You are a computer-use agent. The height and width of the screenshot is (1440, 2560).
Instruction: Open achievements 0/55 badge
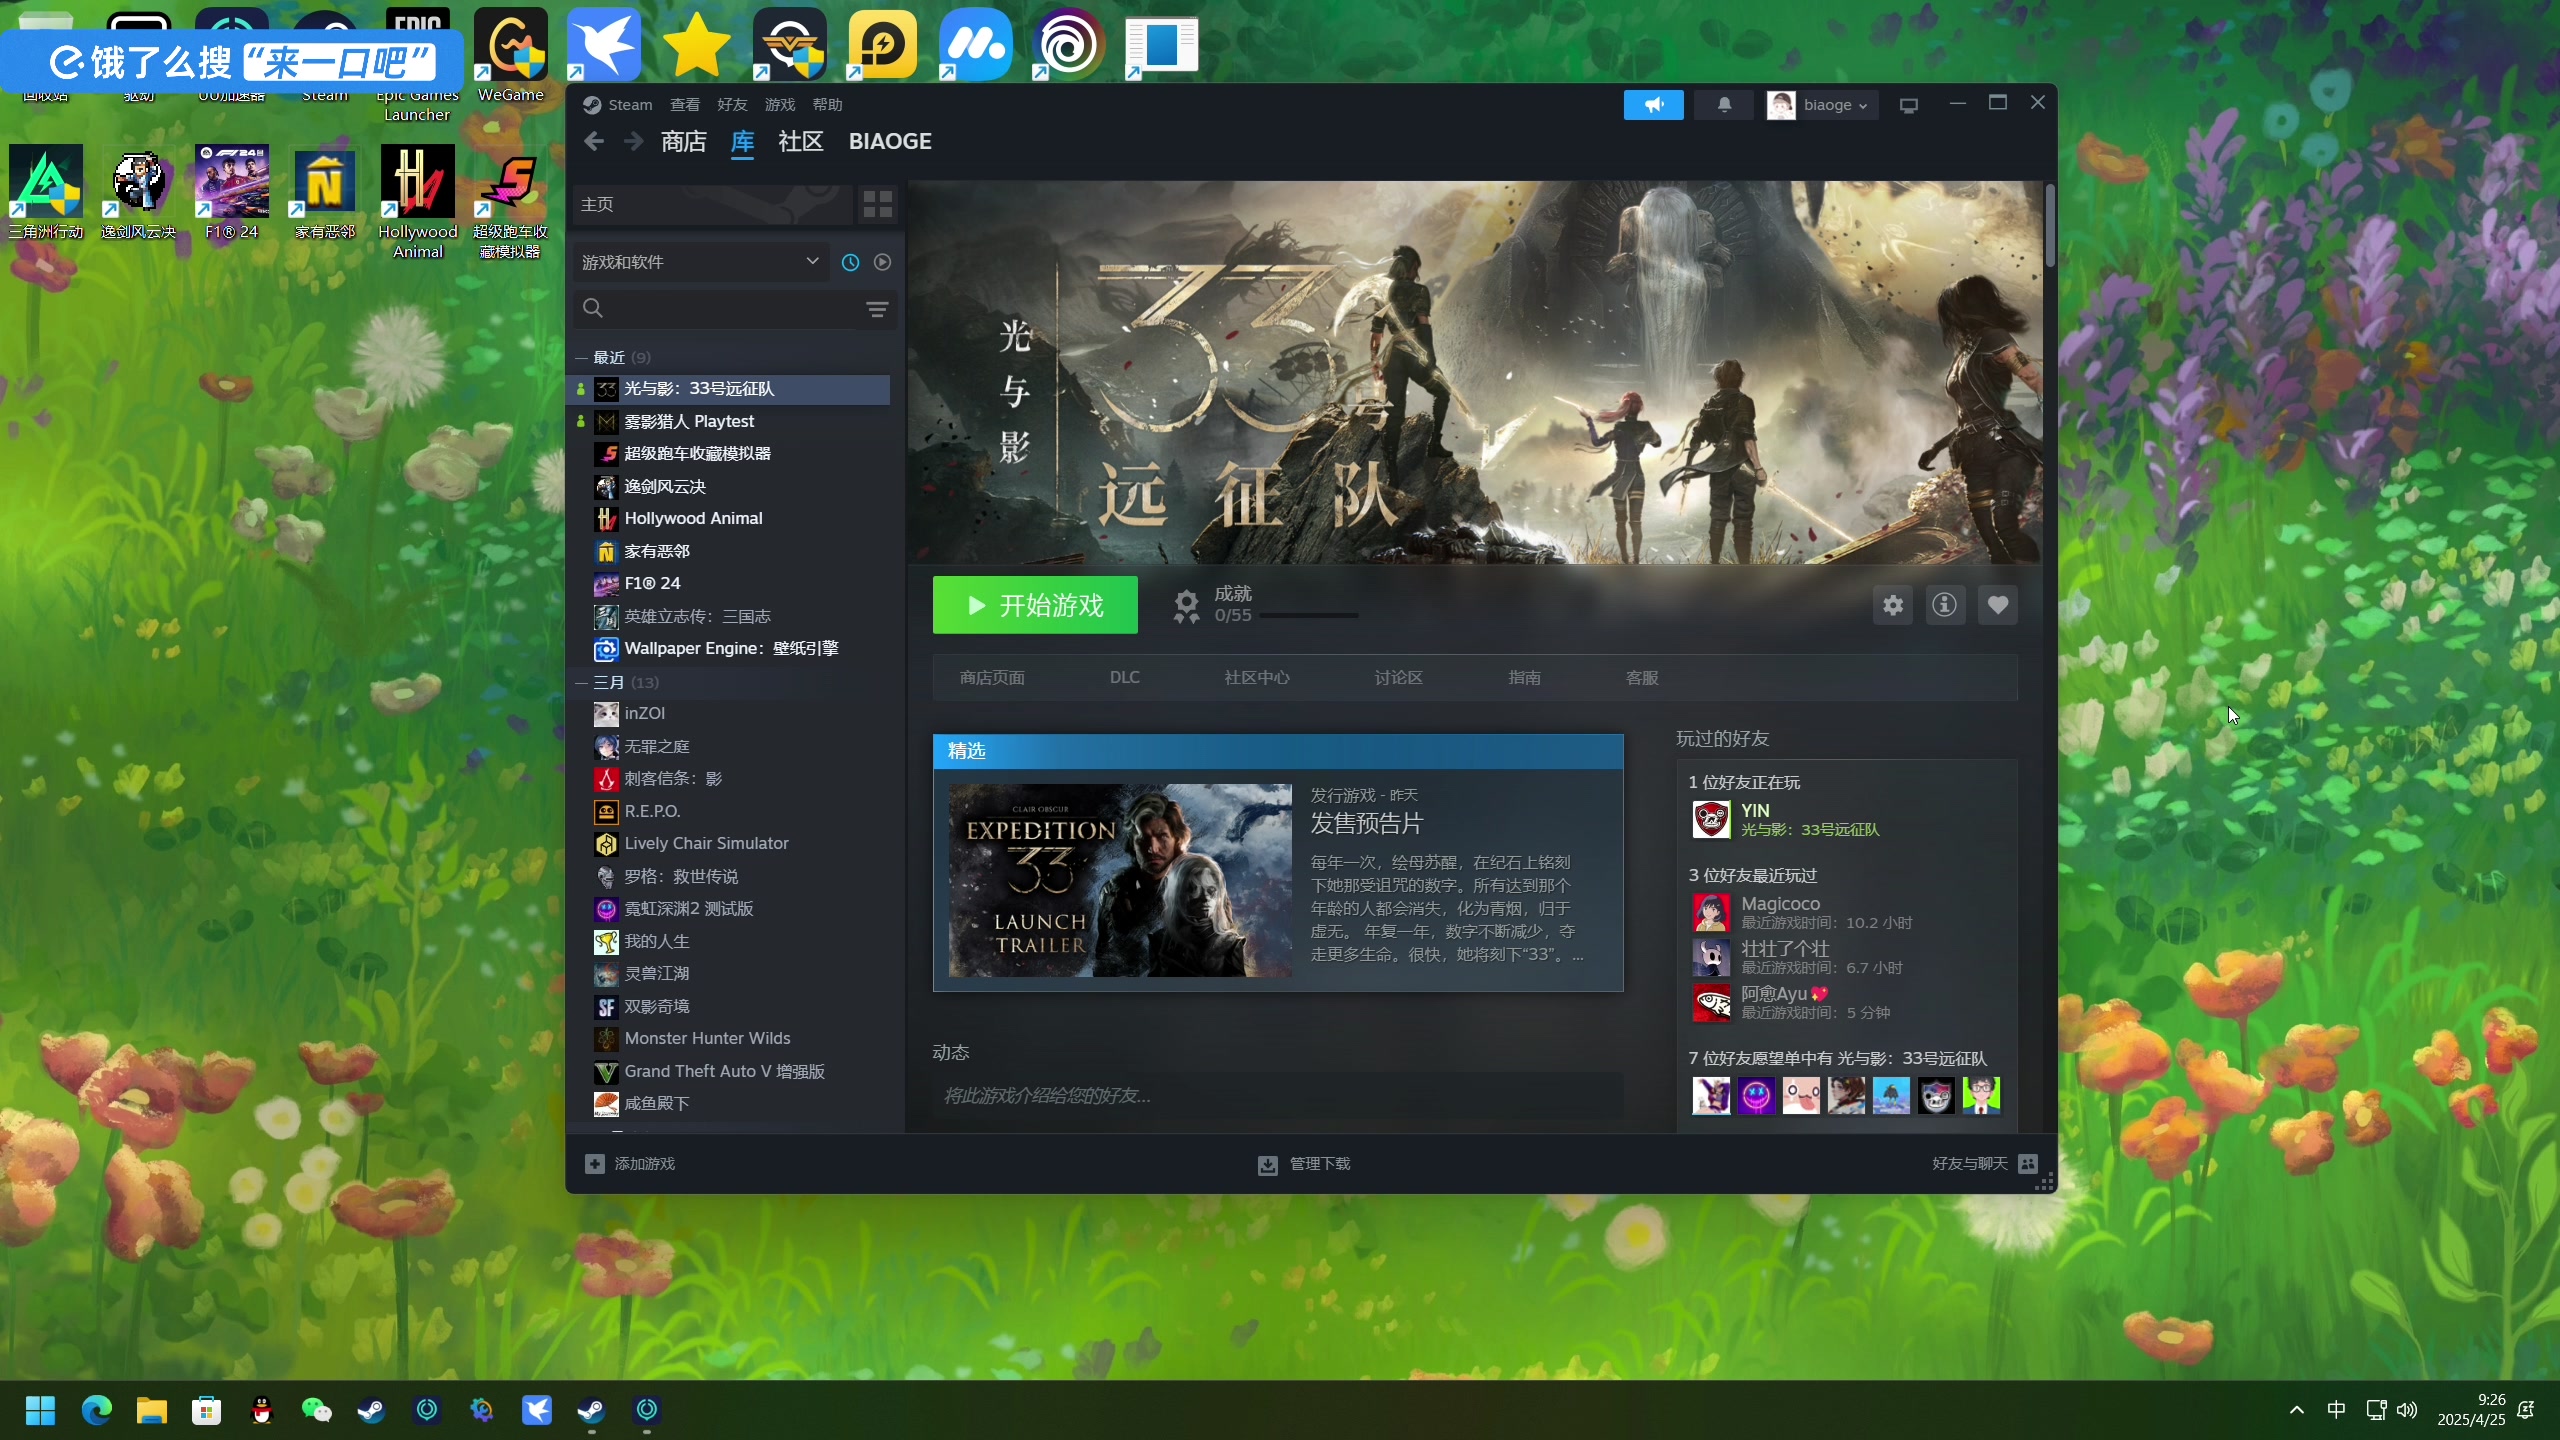(x=1187, y=605)
